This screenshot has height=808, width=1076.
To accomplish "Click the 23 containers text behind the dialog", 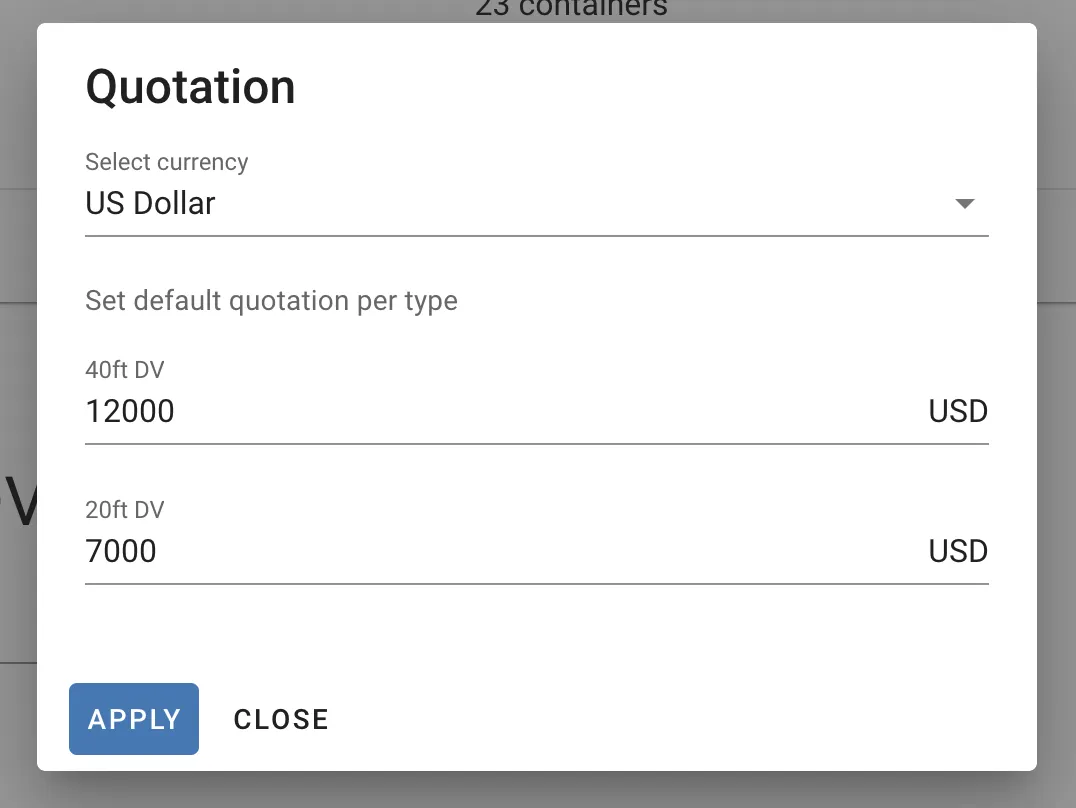I will pyautogui.click(x=571, y=8).
